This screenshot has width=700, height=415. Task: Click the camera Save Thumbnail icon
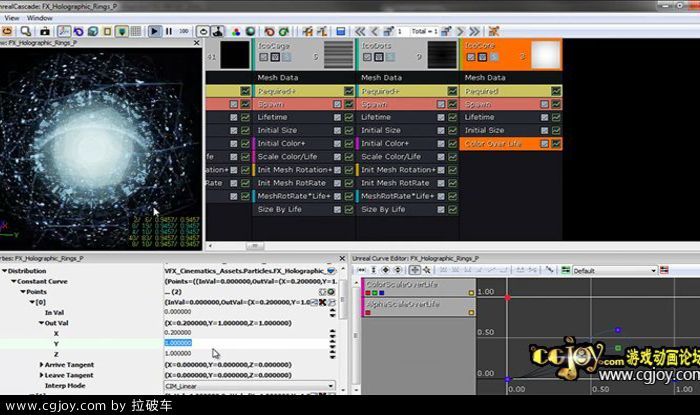coord(45,31)
